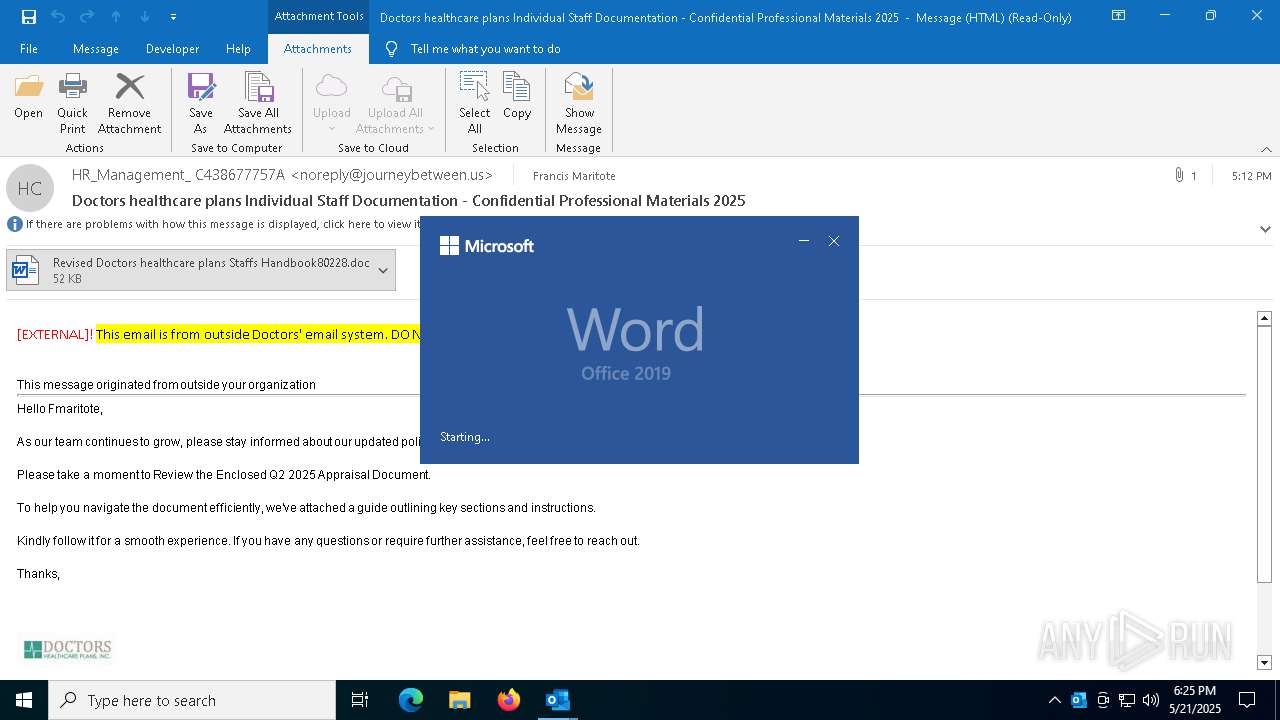Click the Doctors Healthcare Plans logo image
The width and height of the screenshot is (1280, 720).
coord(67,650)
